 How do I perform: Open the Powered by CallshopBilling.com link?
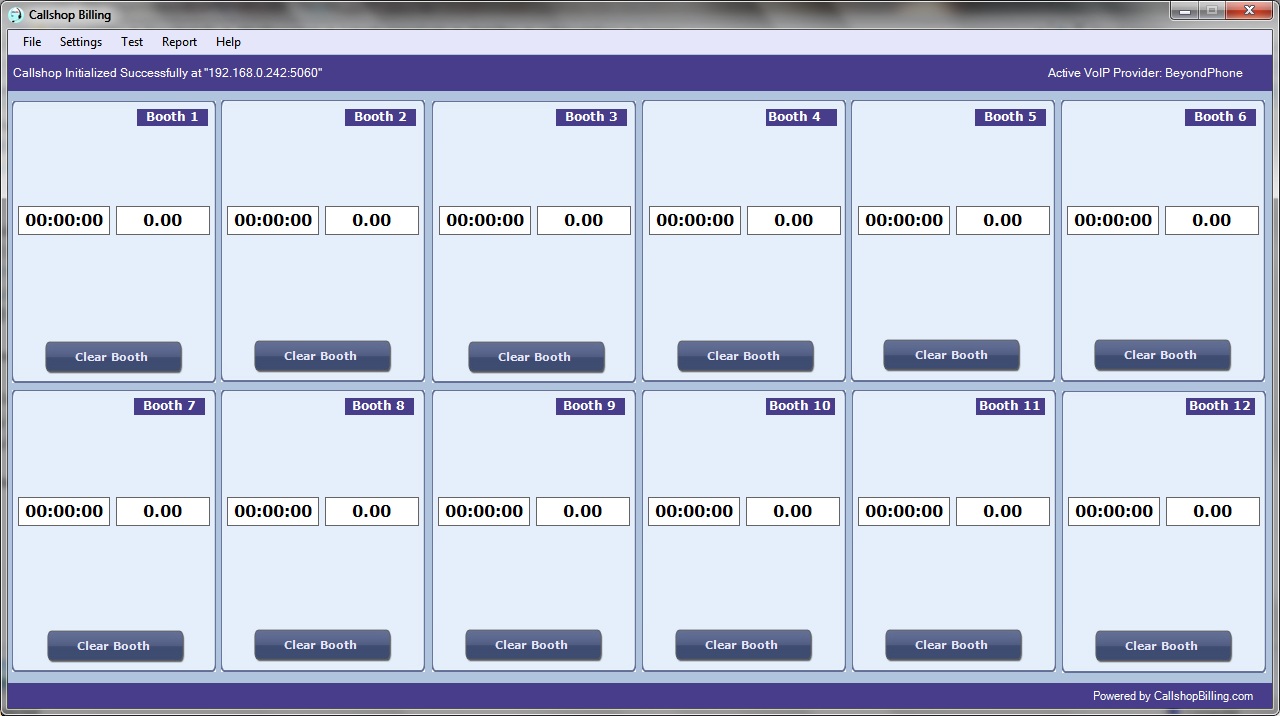(x=1172, y=696)
